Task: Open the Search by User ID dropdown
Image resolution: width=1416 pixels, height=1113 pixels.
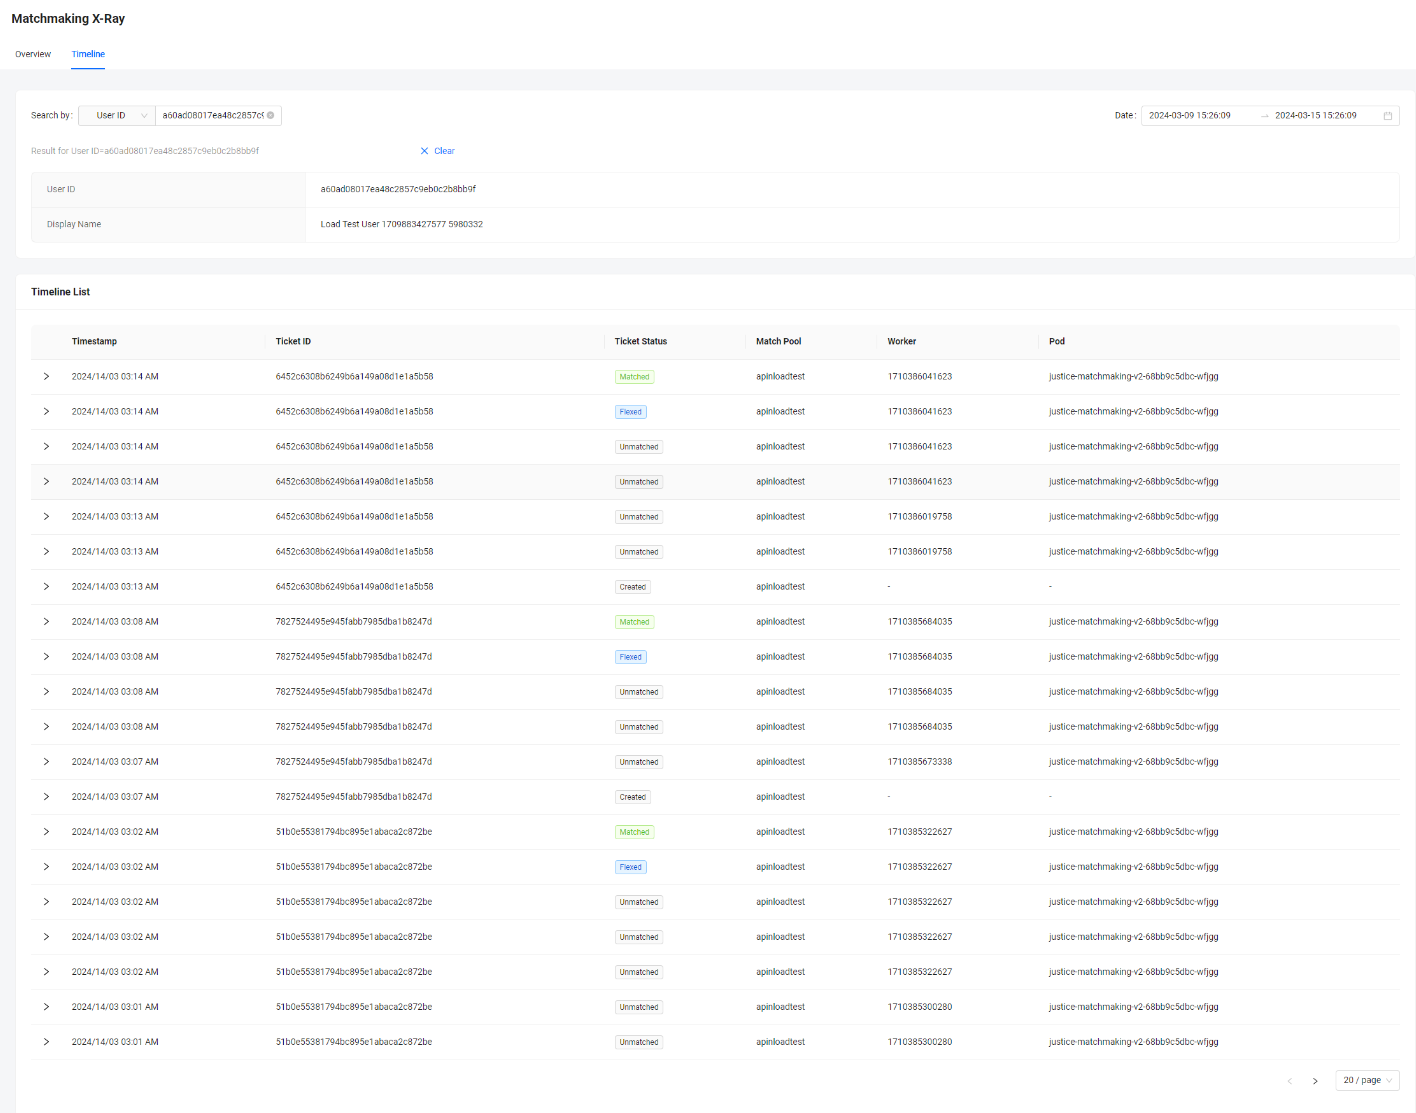Action: point(117,115)
